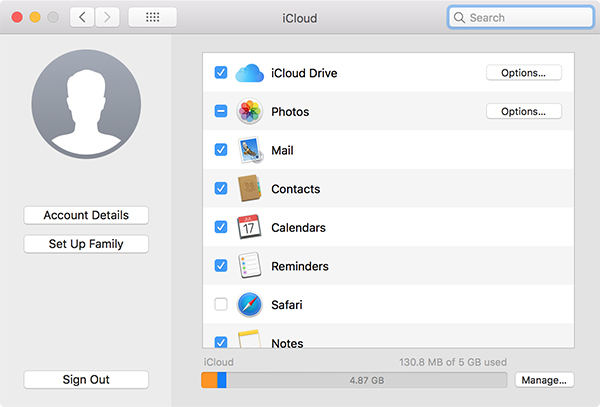Disable Contacts syncing checkbox
600x407 pixels.
click(x=221, y=188)
